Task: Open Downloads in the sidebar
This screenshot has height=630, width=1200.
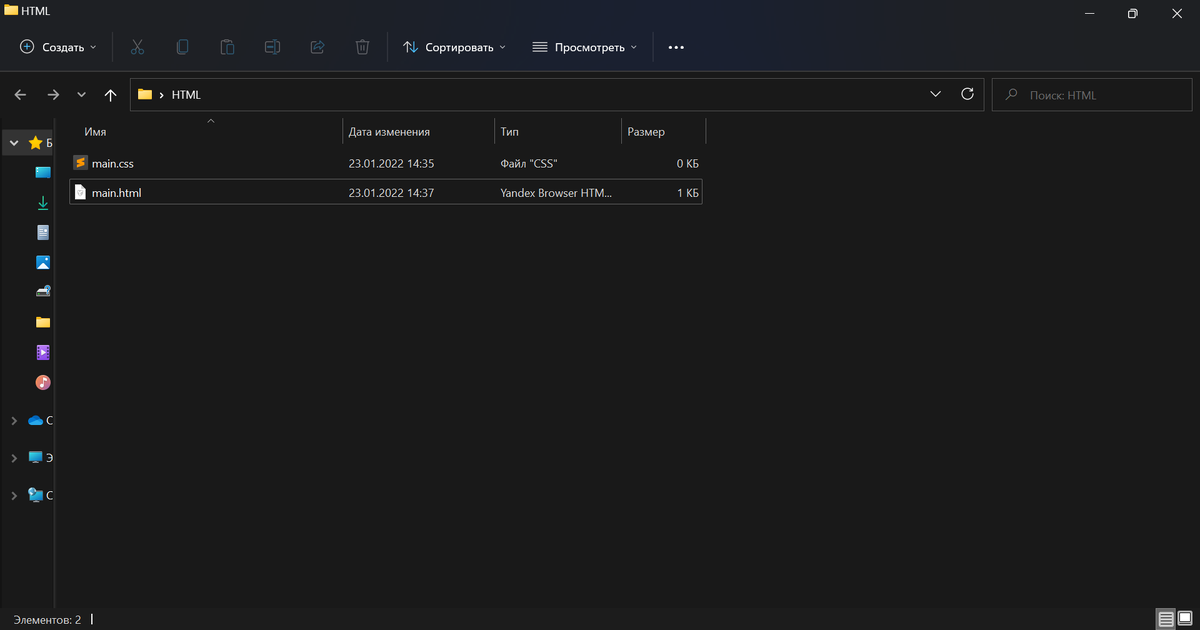Action: tap(43, 202)
